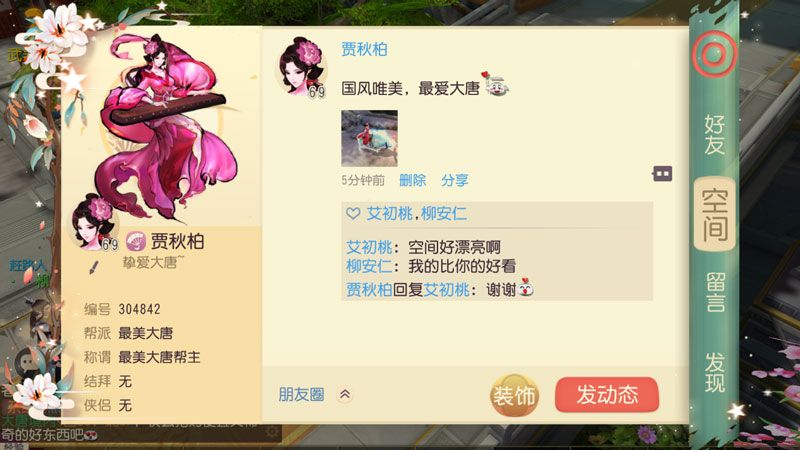This screenshot has height=450, width=800.
Task: Open the post's avatar portrait
Action: (x=302, y=66)
